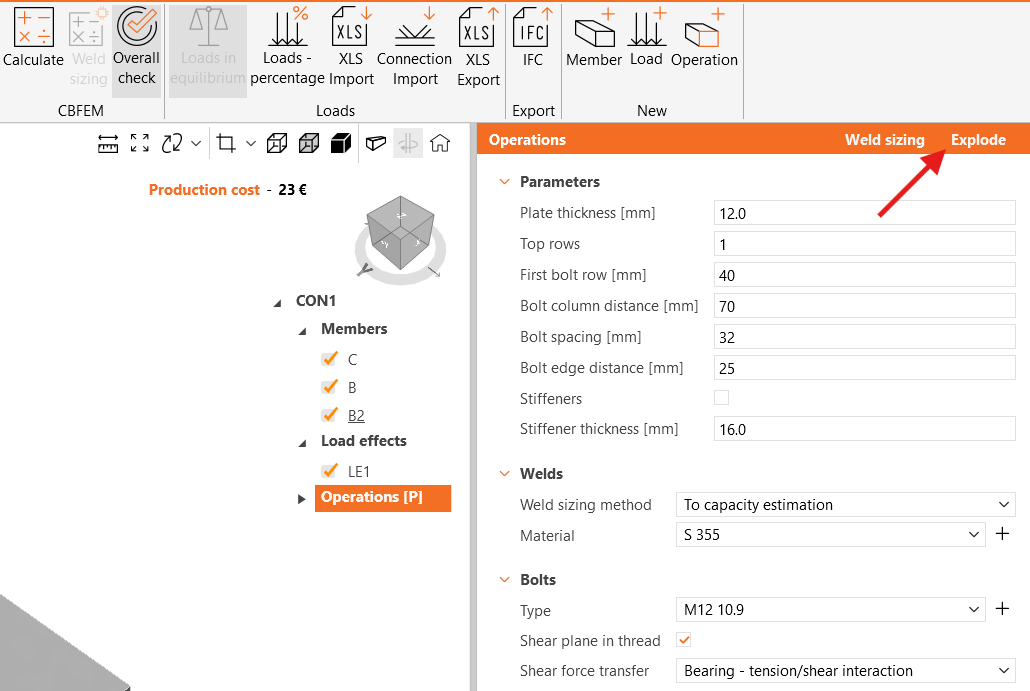This screenshot has height=691, width=1030.
Task: Select Load effects in tree
Action: click(363, 441)
